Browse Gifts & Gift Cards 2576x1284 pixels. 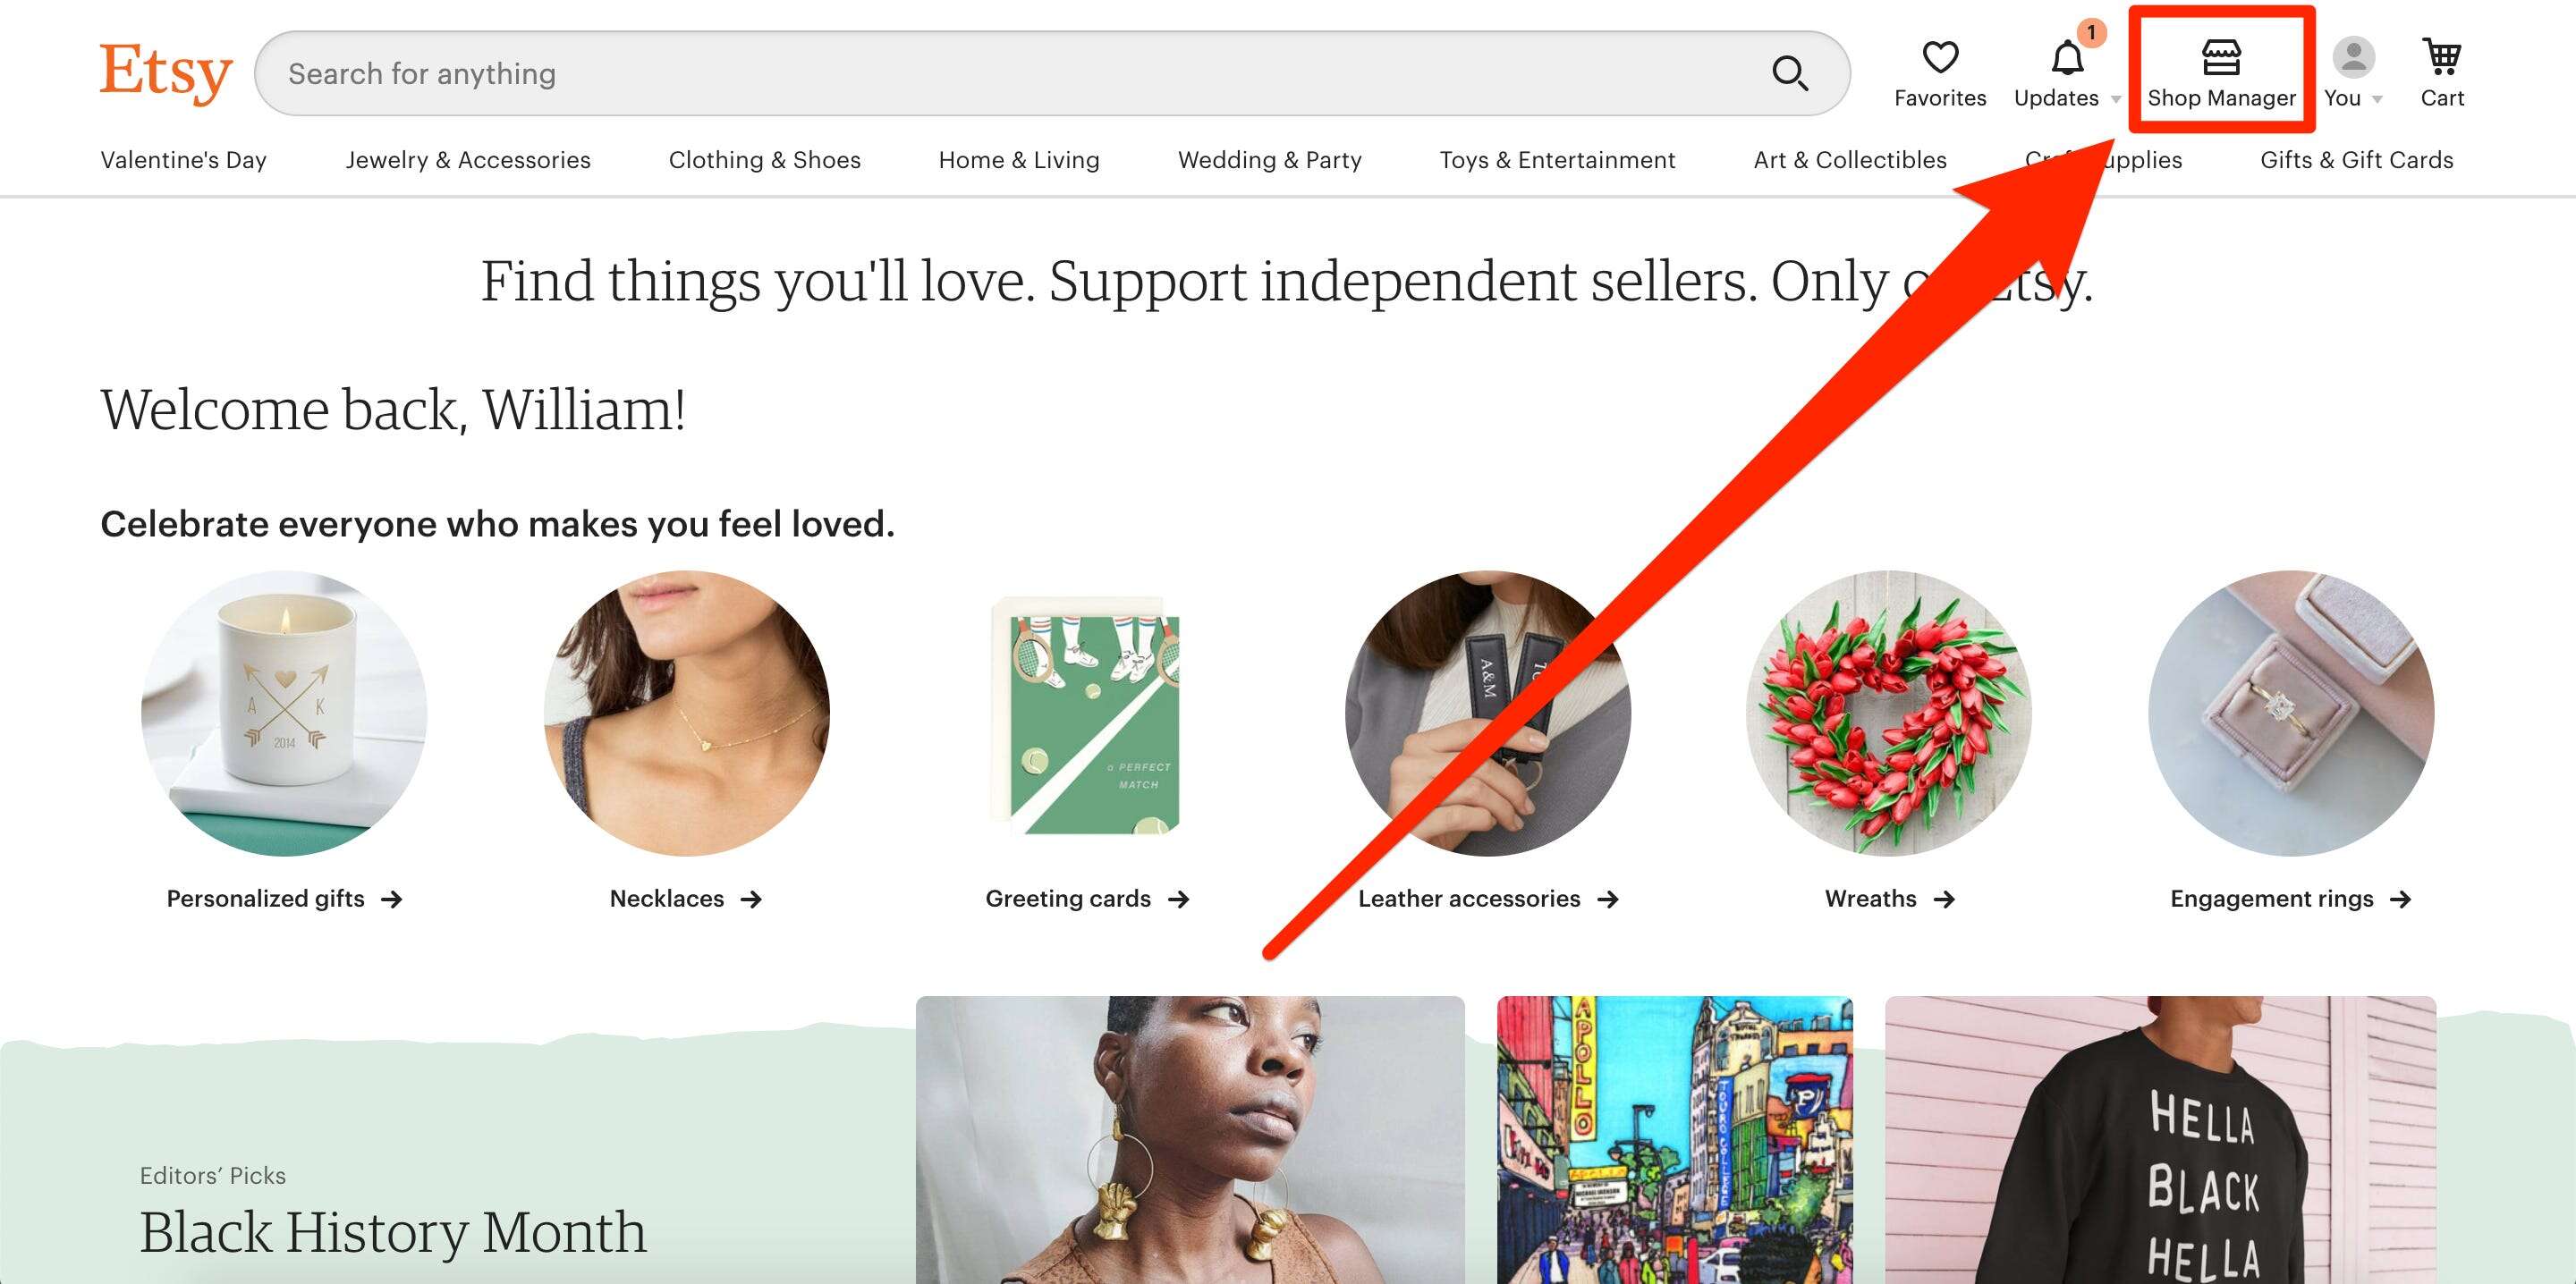point(2356,160)
